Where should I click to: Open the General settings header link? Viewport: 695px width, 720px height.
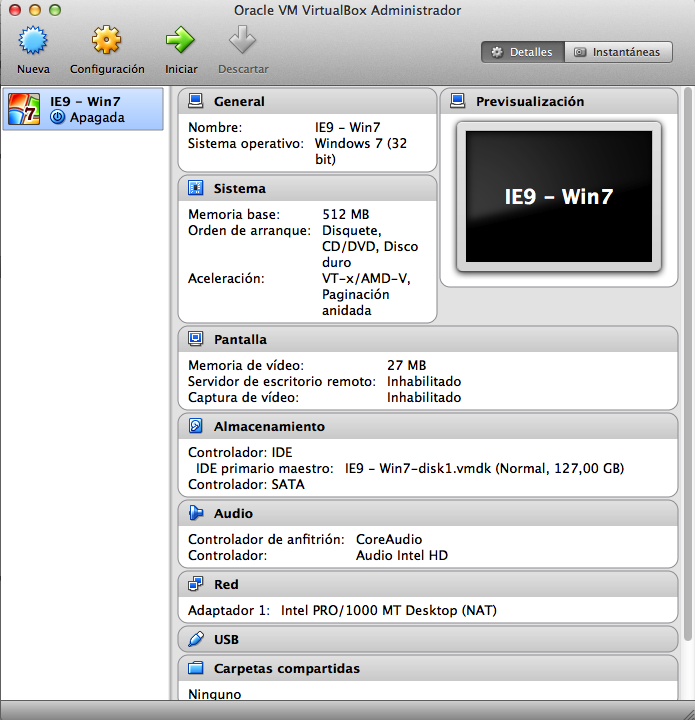239,101
